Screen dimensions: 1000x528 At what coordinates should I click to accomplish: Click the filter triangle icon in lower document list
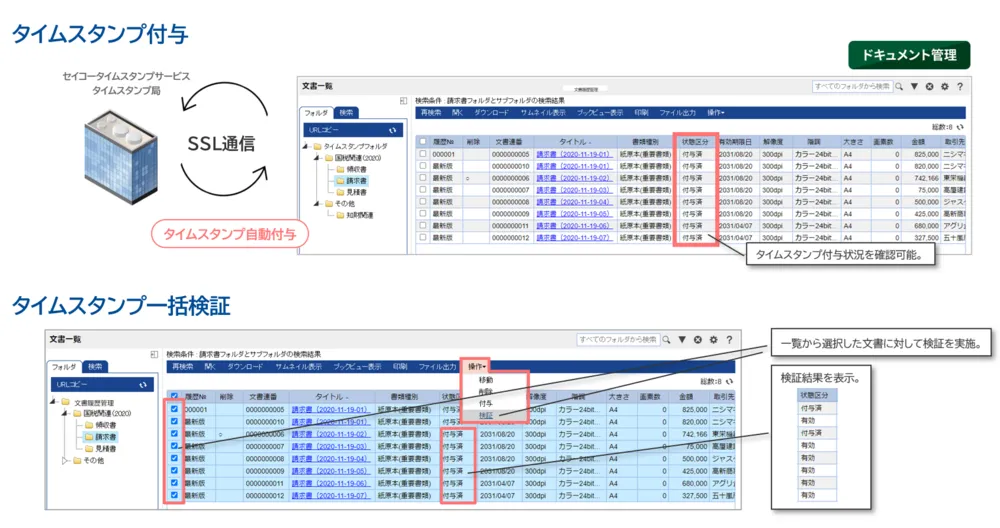[x=682, y=340]
